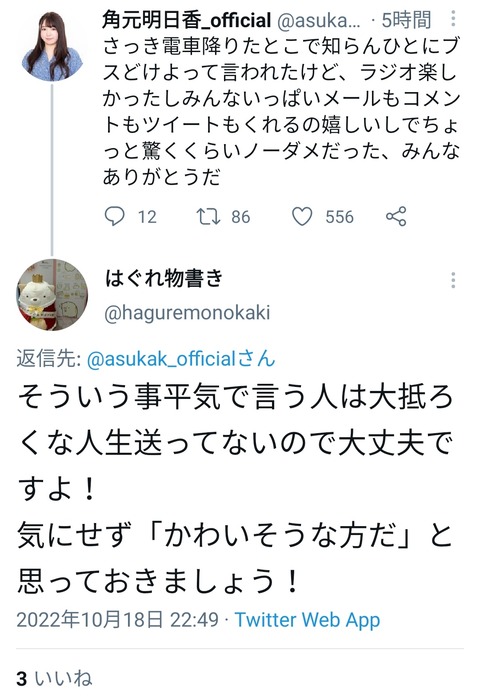This screenshot has height=700, width=480.
Task: Open 角元明日香's profile picture
Action: pyautogui.click(x=52, y=46)
